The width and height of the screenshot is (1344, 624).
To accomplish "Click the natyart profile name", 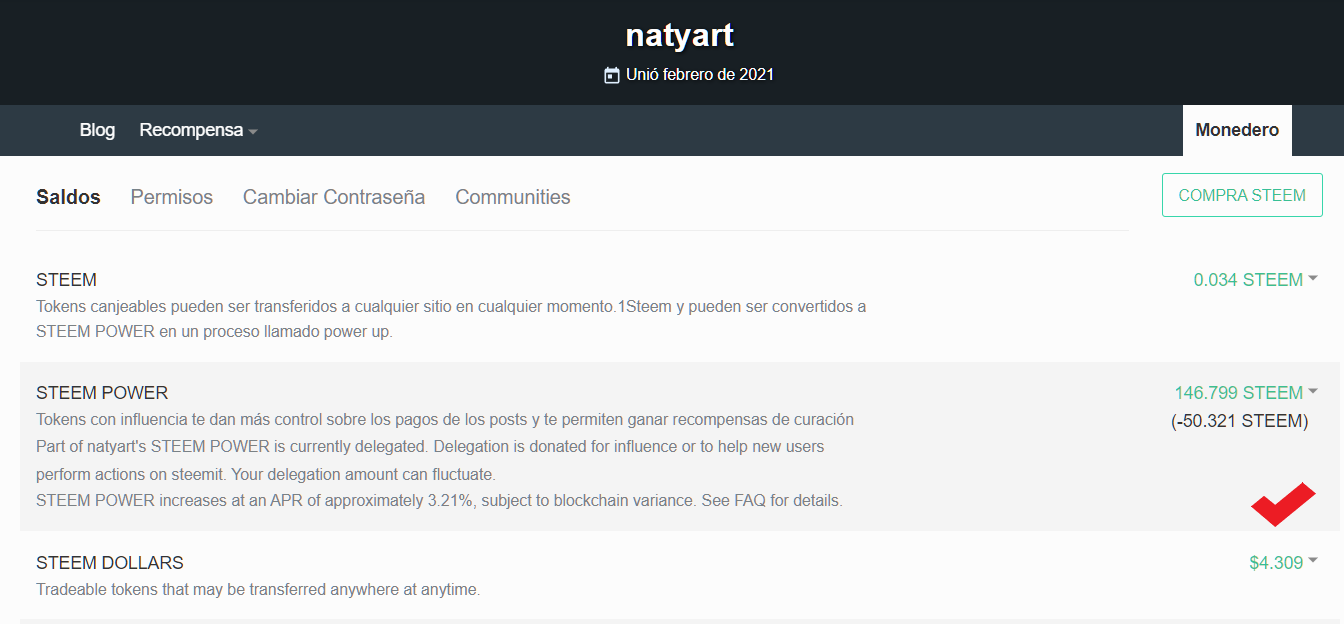I will coord(680,35).
